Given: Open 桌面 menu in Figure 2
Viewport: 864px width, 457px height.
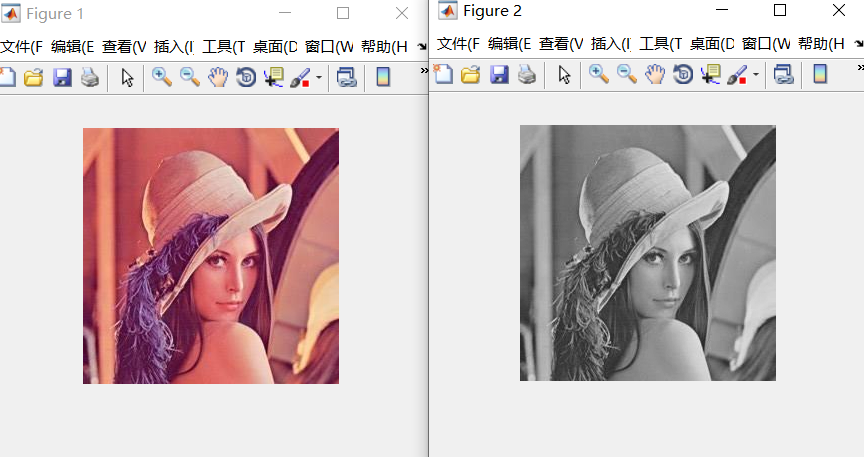Looking at the screenshot, I should pyautogui.click(x=712, y=44).
